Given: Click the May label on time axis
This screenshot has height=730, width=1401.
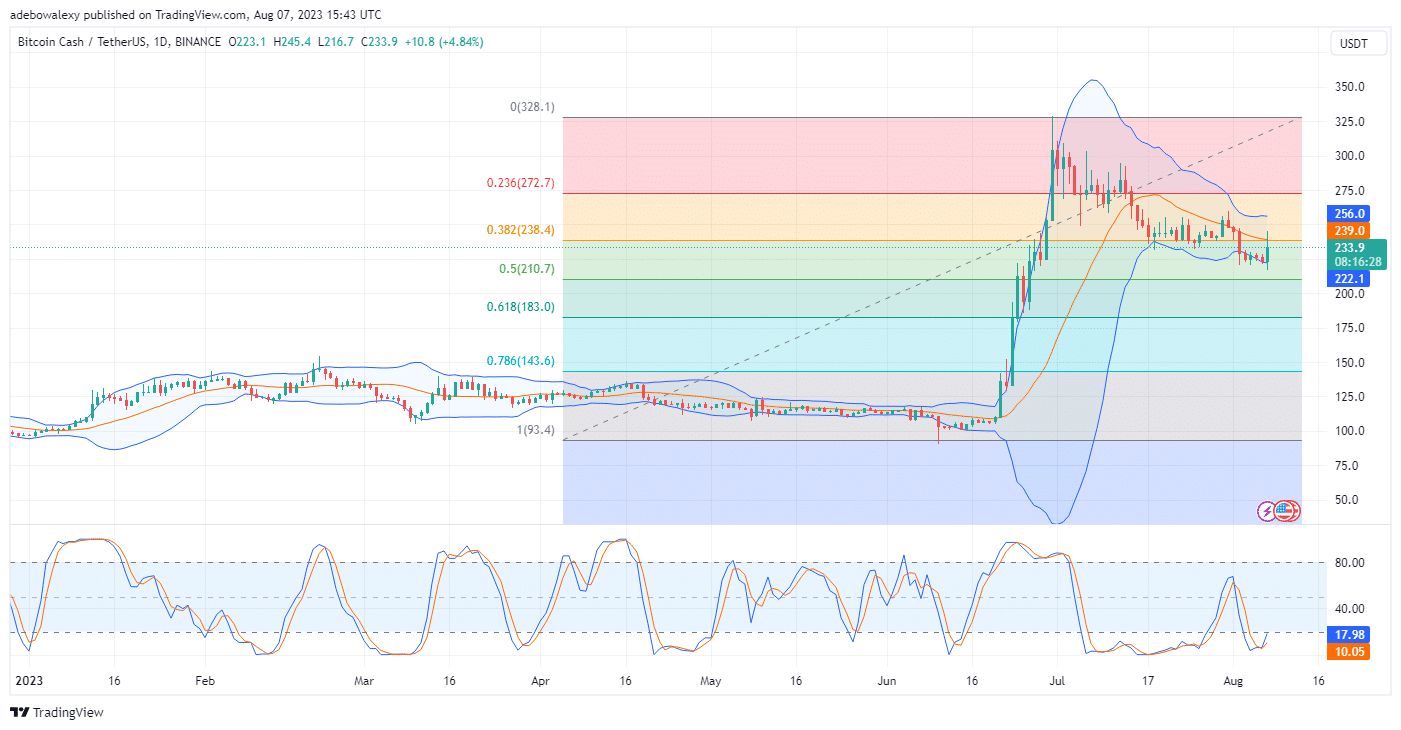Looking at the screenshot, I should 711,681.
